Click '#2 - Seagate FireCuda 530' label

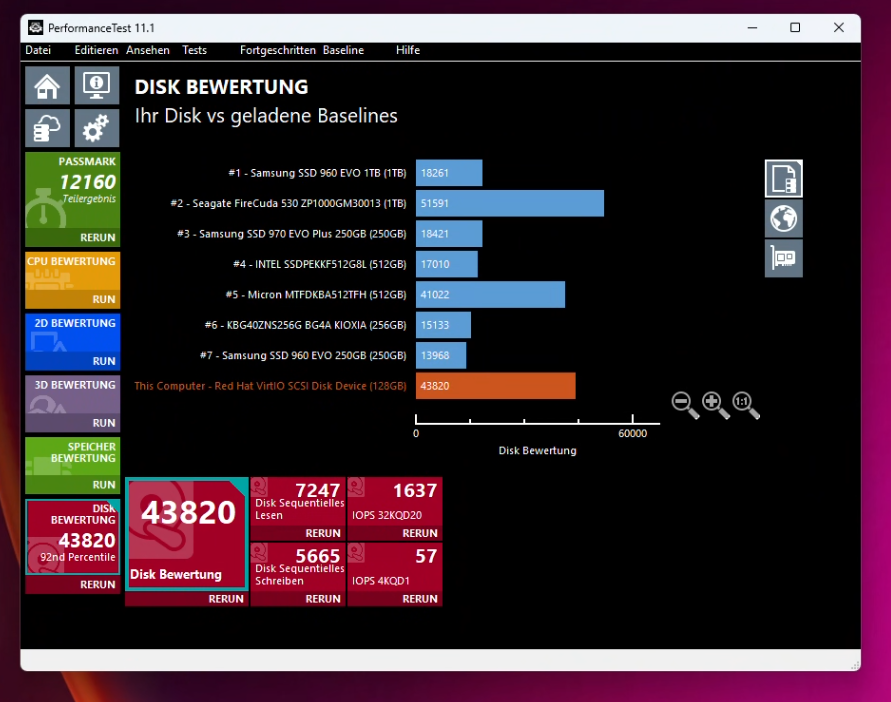point(288,203)
